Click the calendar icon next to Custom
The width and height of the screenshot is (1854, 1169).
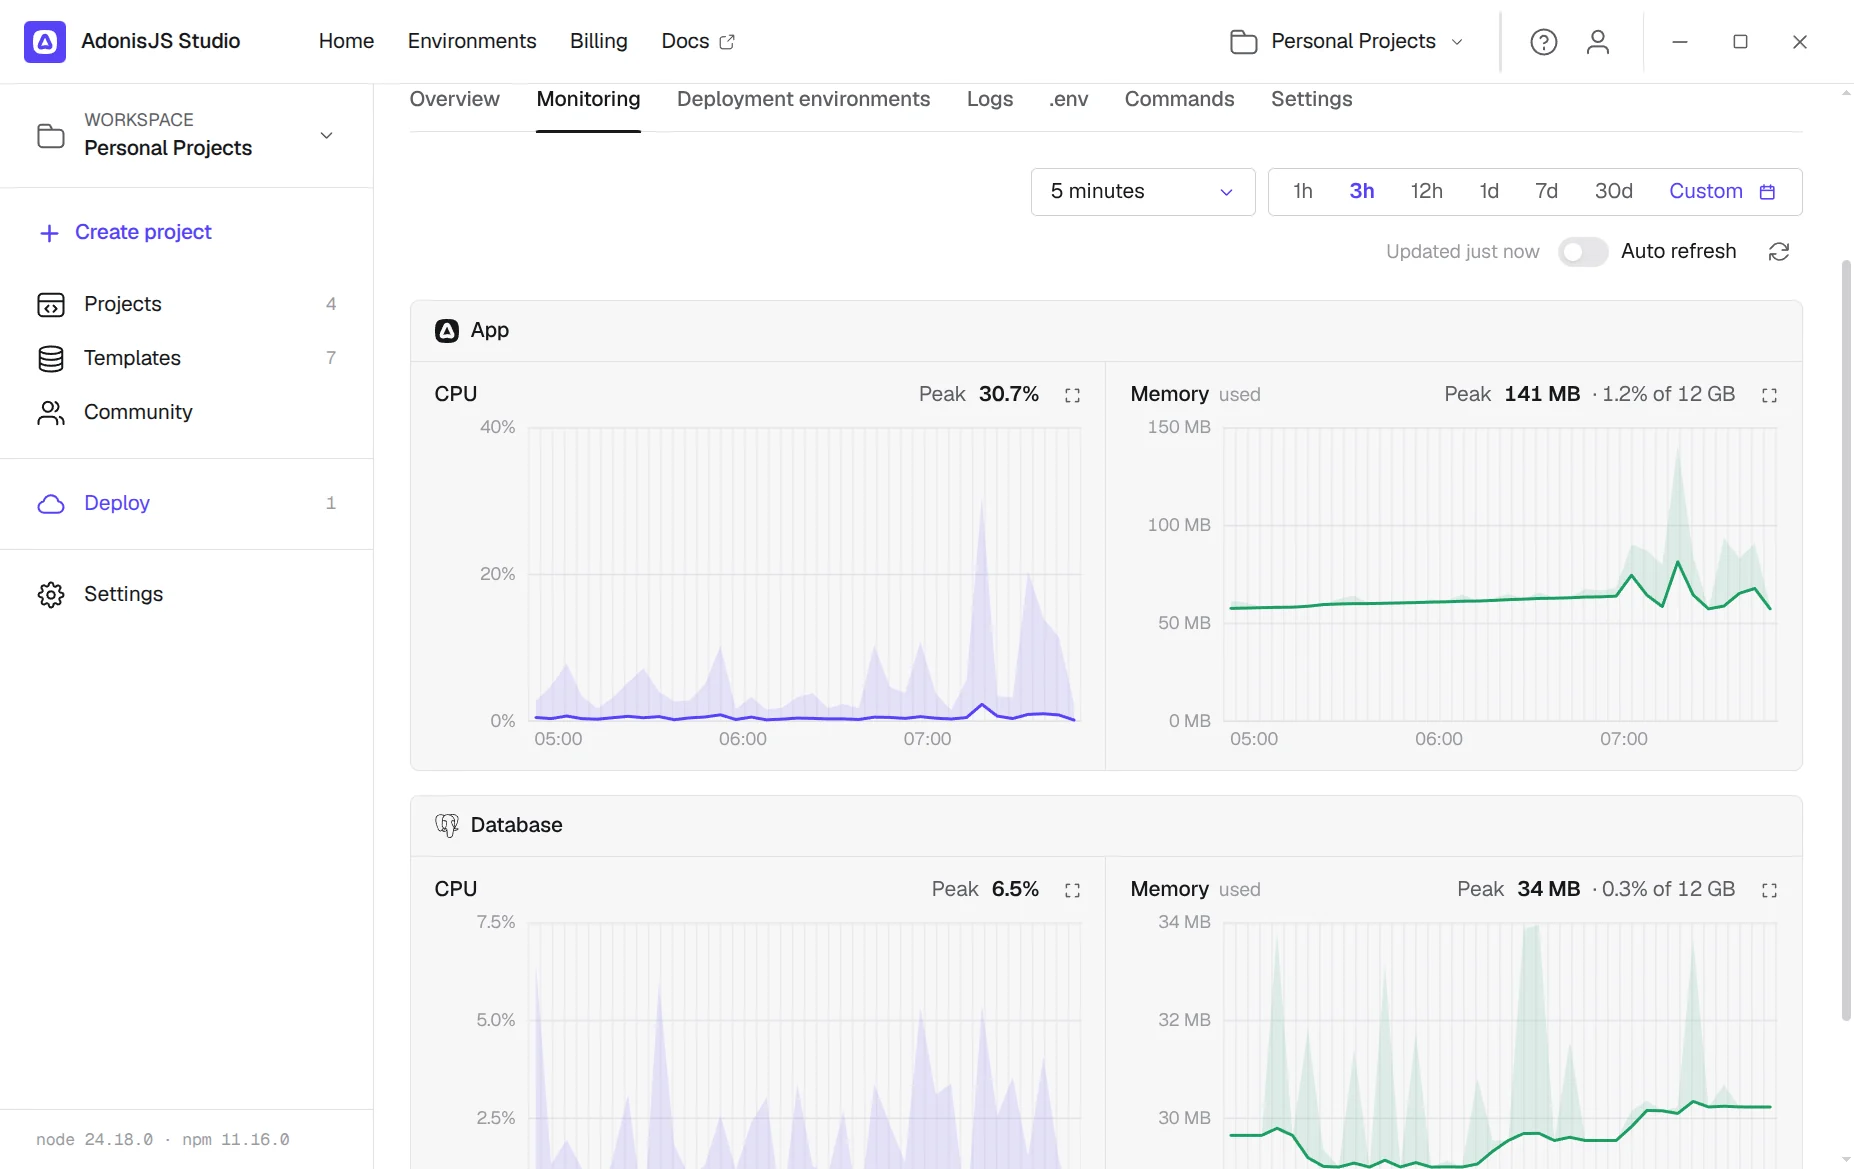[1767, 192]
